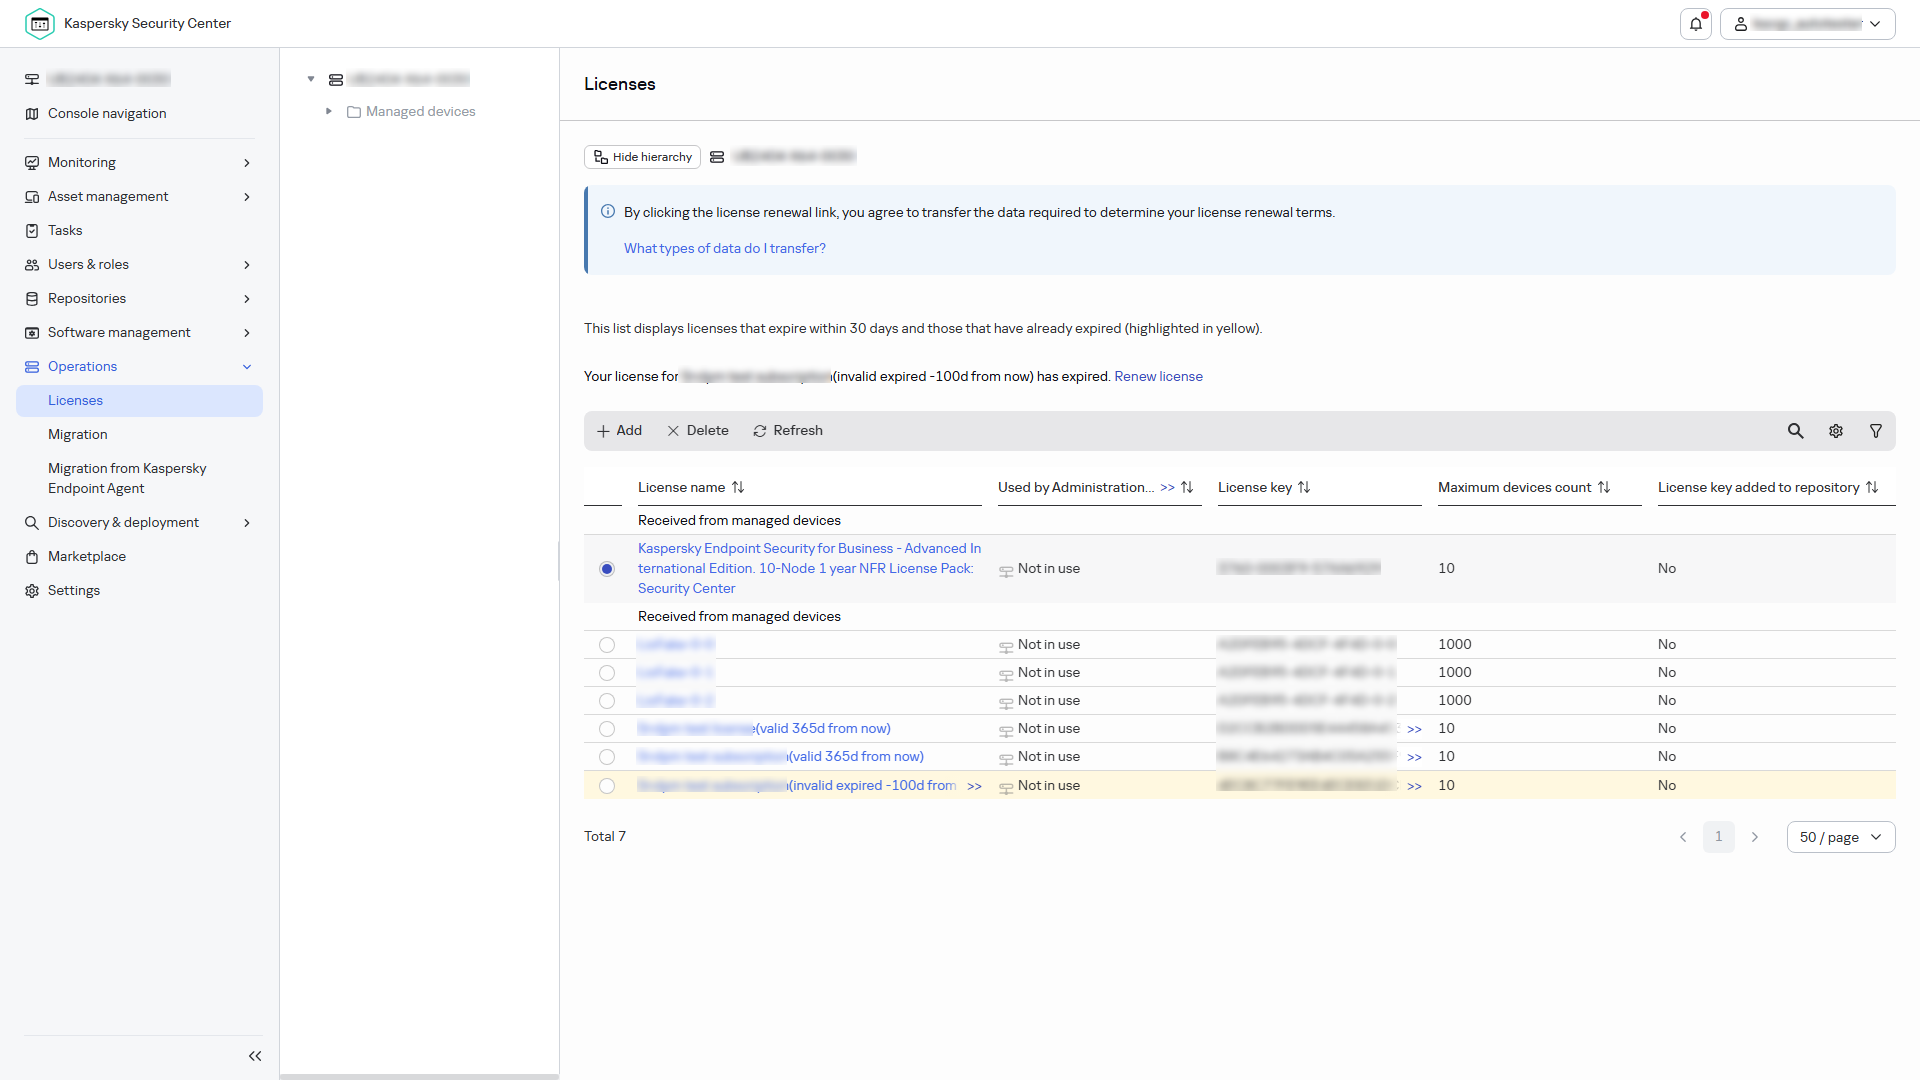Click the Renew license link
Screen dimensions: 1920x1080
(1158, 377)
